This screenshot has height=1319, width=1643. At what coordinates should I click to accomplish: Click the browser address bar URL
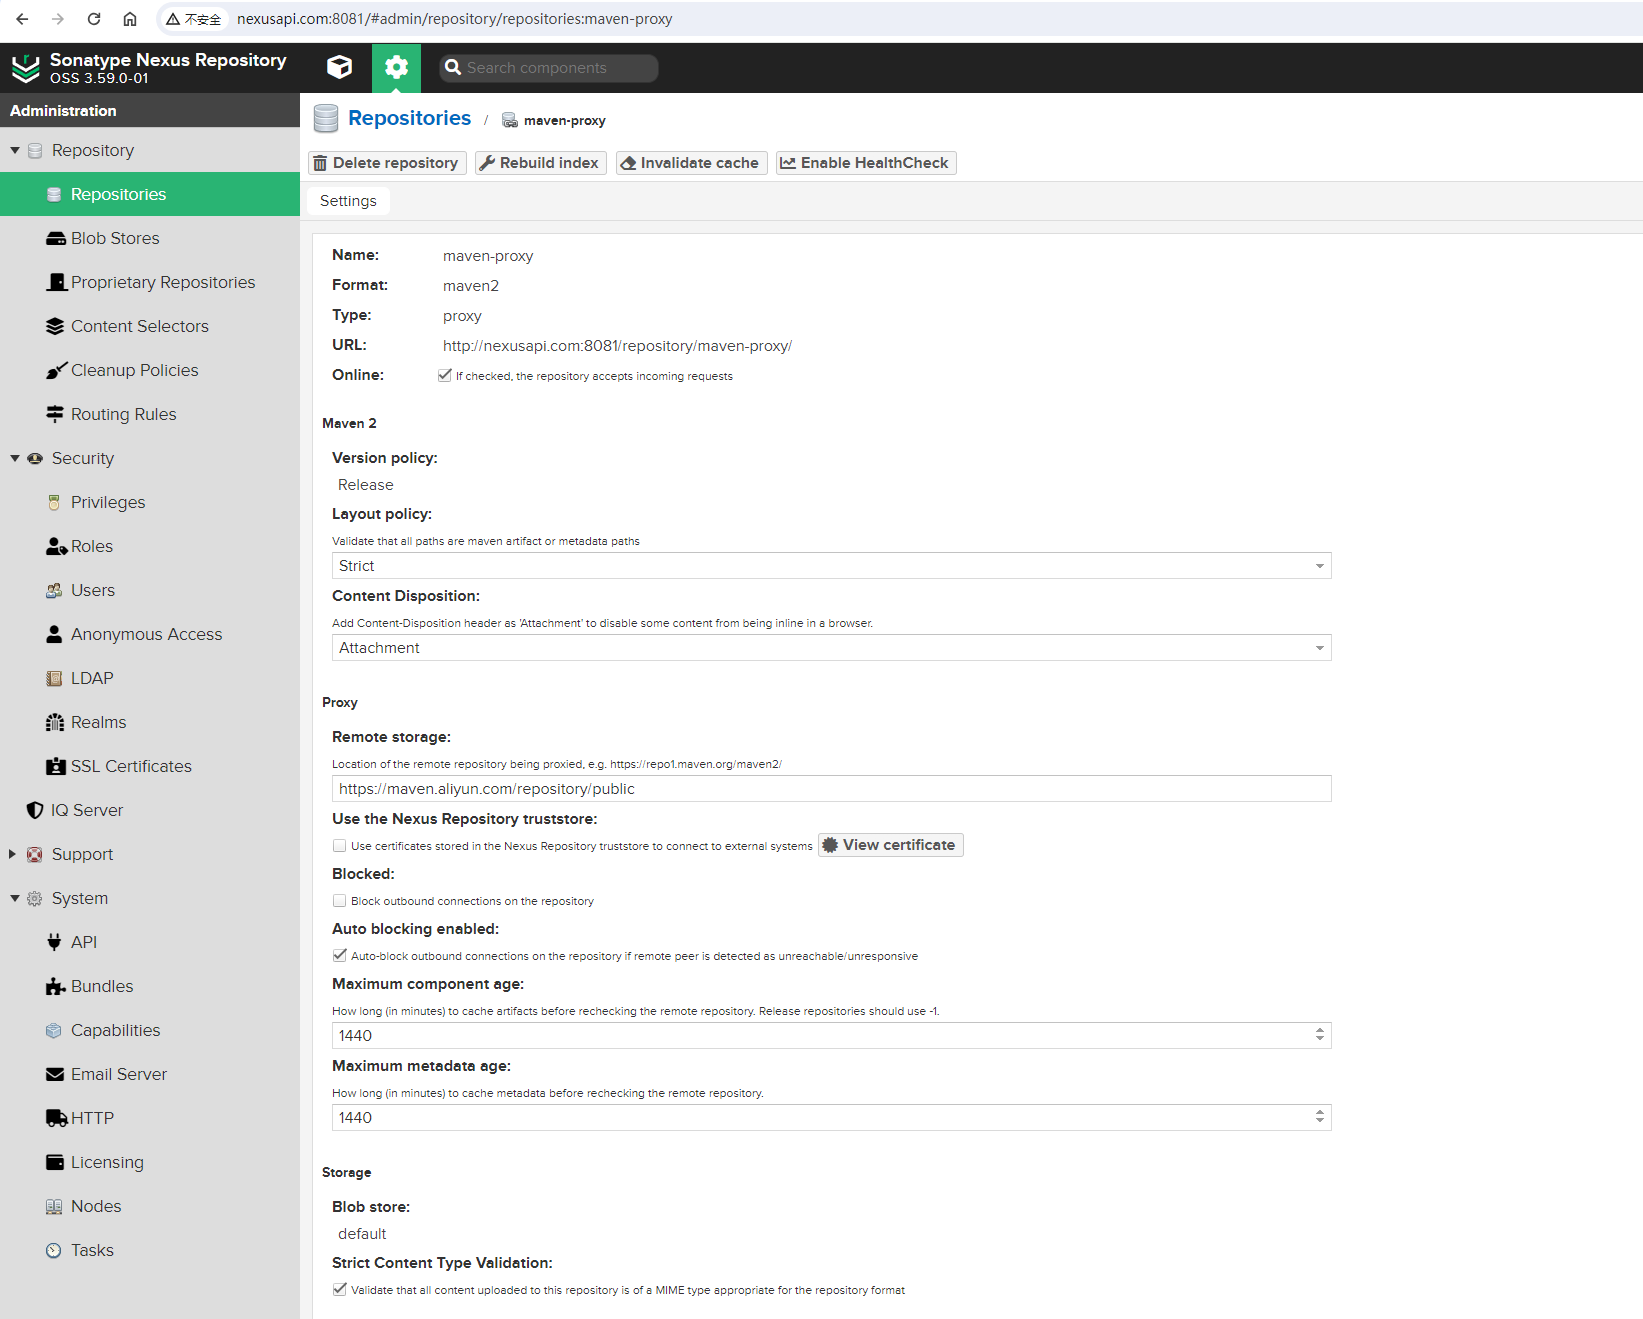click(x=454, y=19)
